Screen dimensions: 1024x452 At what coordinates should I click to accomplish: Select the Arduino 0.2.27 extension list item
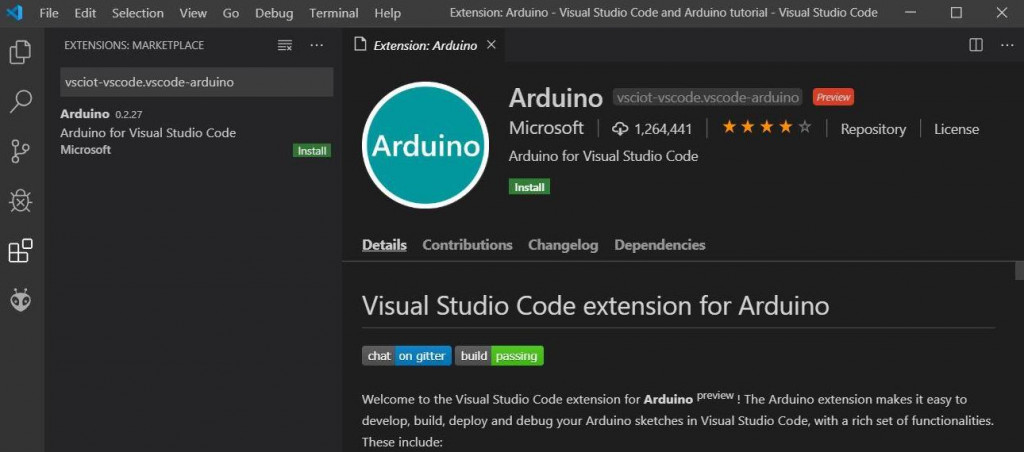[x=195, y=132]
